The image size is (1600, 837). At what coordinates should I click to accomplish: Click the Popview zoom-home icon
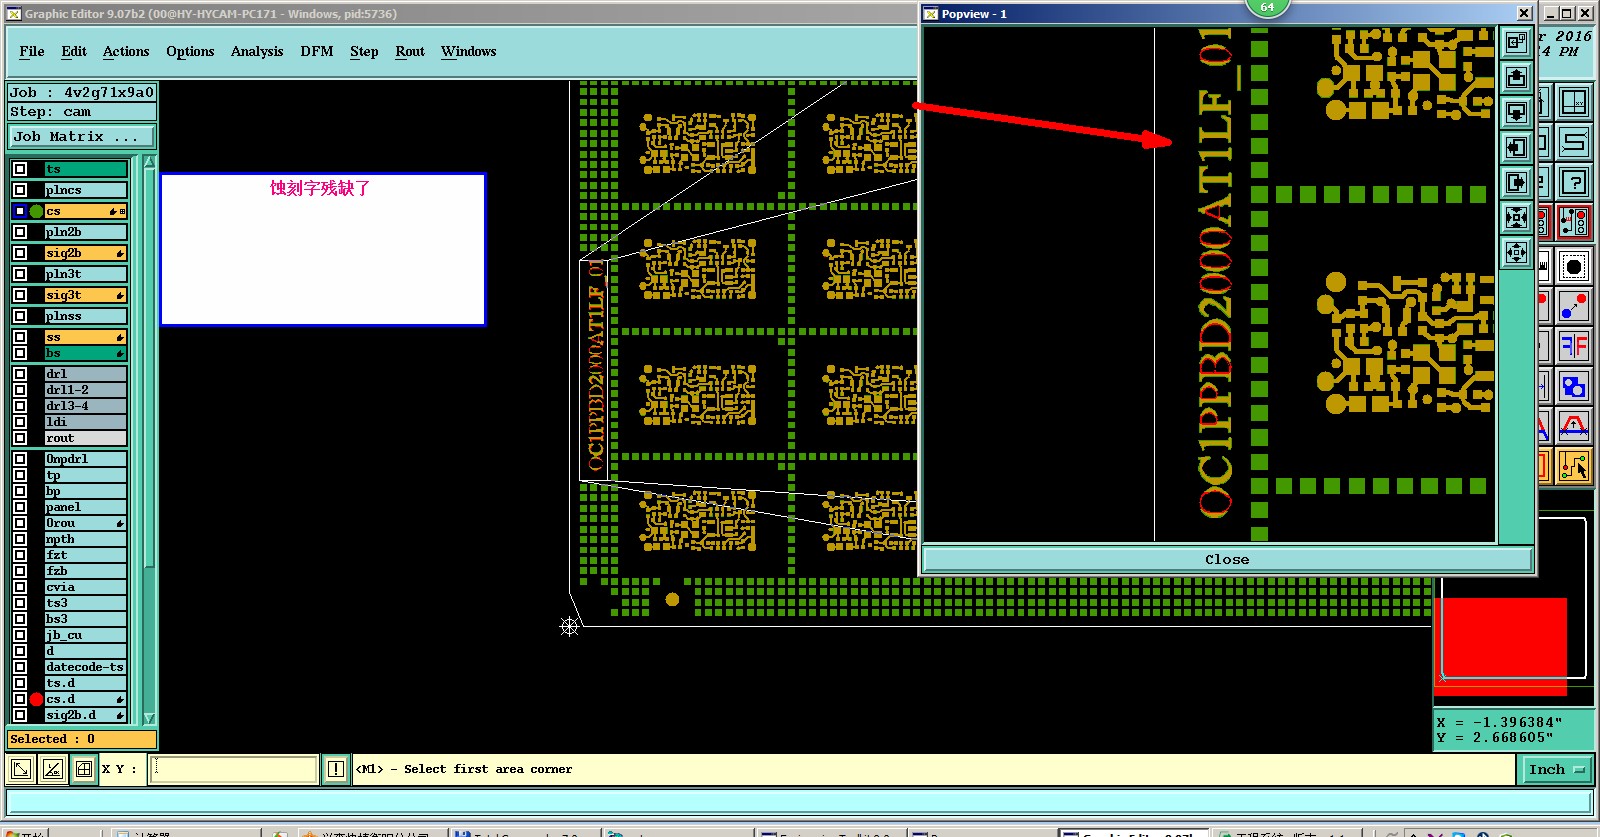1516,43
